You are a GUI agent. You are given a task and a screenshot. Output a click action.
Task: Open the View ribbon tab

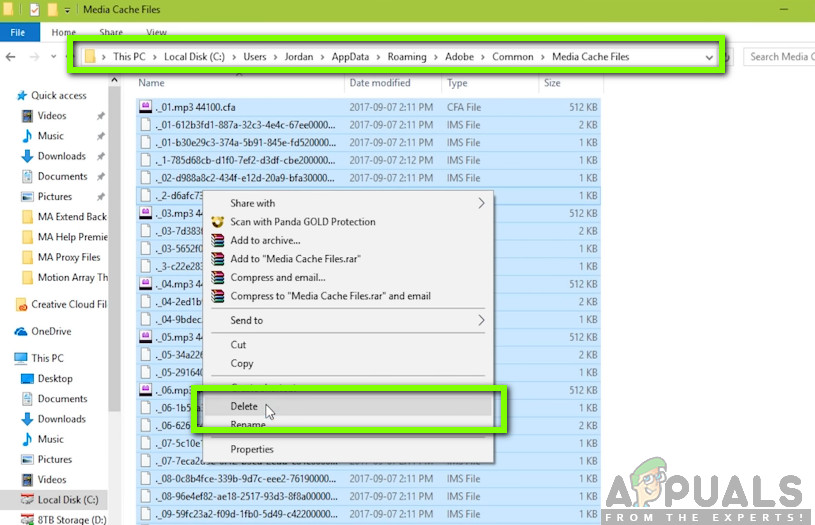point(156,32)
